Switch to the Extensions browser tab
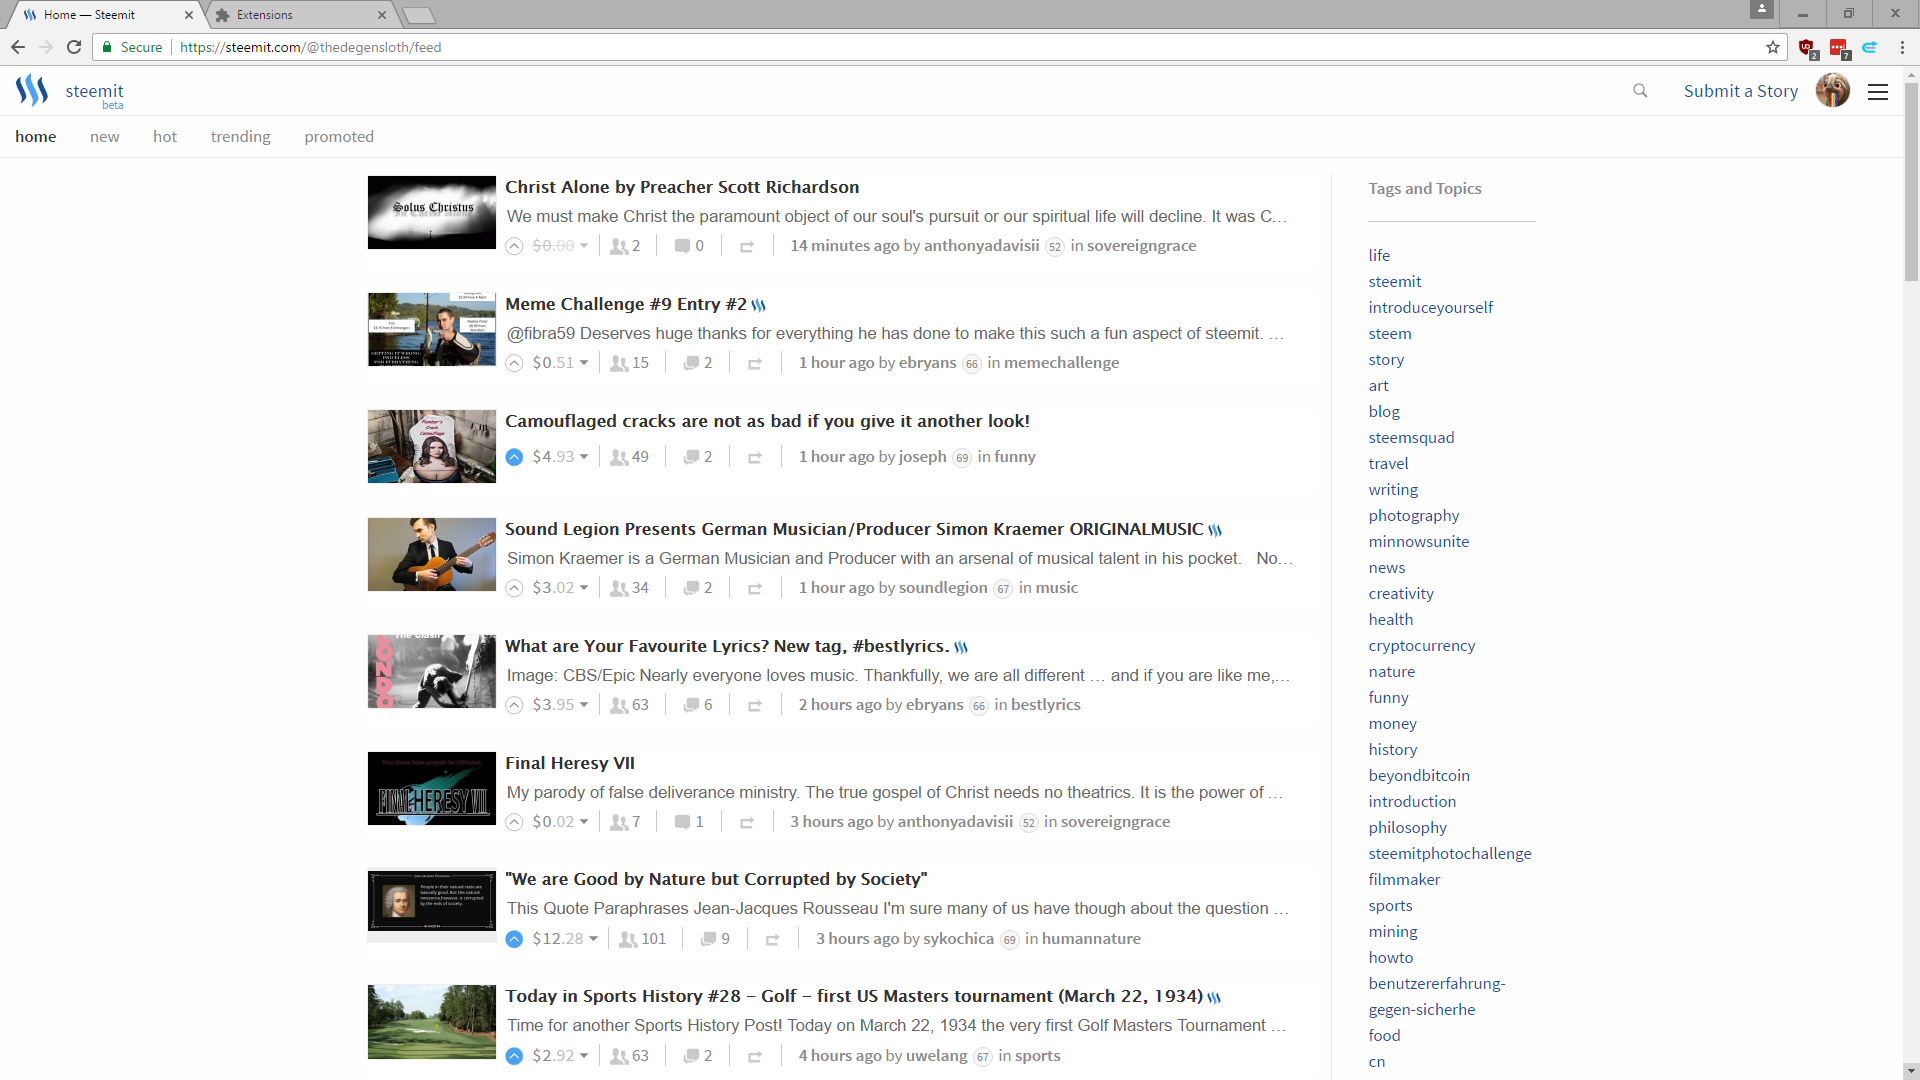This screenshot has width=1920, height=1080. (302, 15)
